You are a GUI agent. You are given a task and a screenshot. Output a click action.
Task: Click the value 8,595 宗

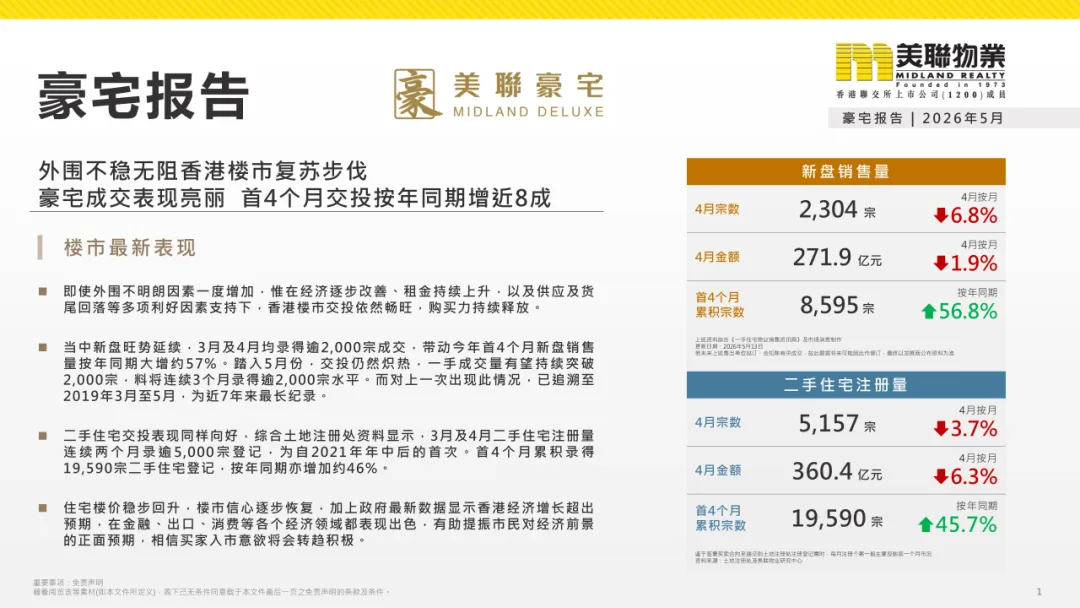837,305
